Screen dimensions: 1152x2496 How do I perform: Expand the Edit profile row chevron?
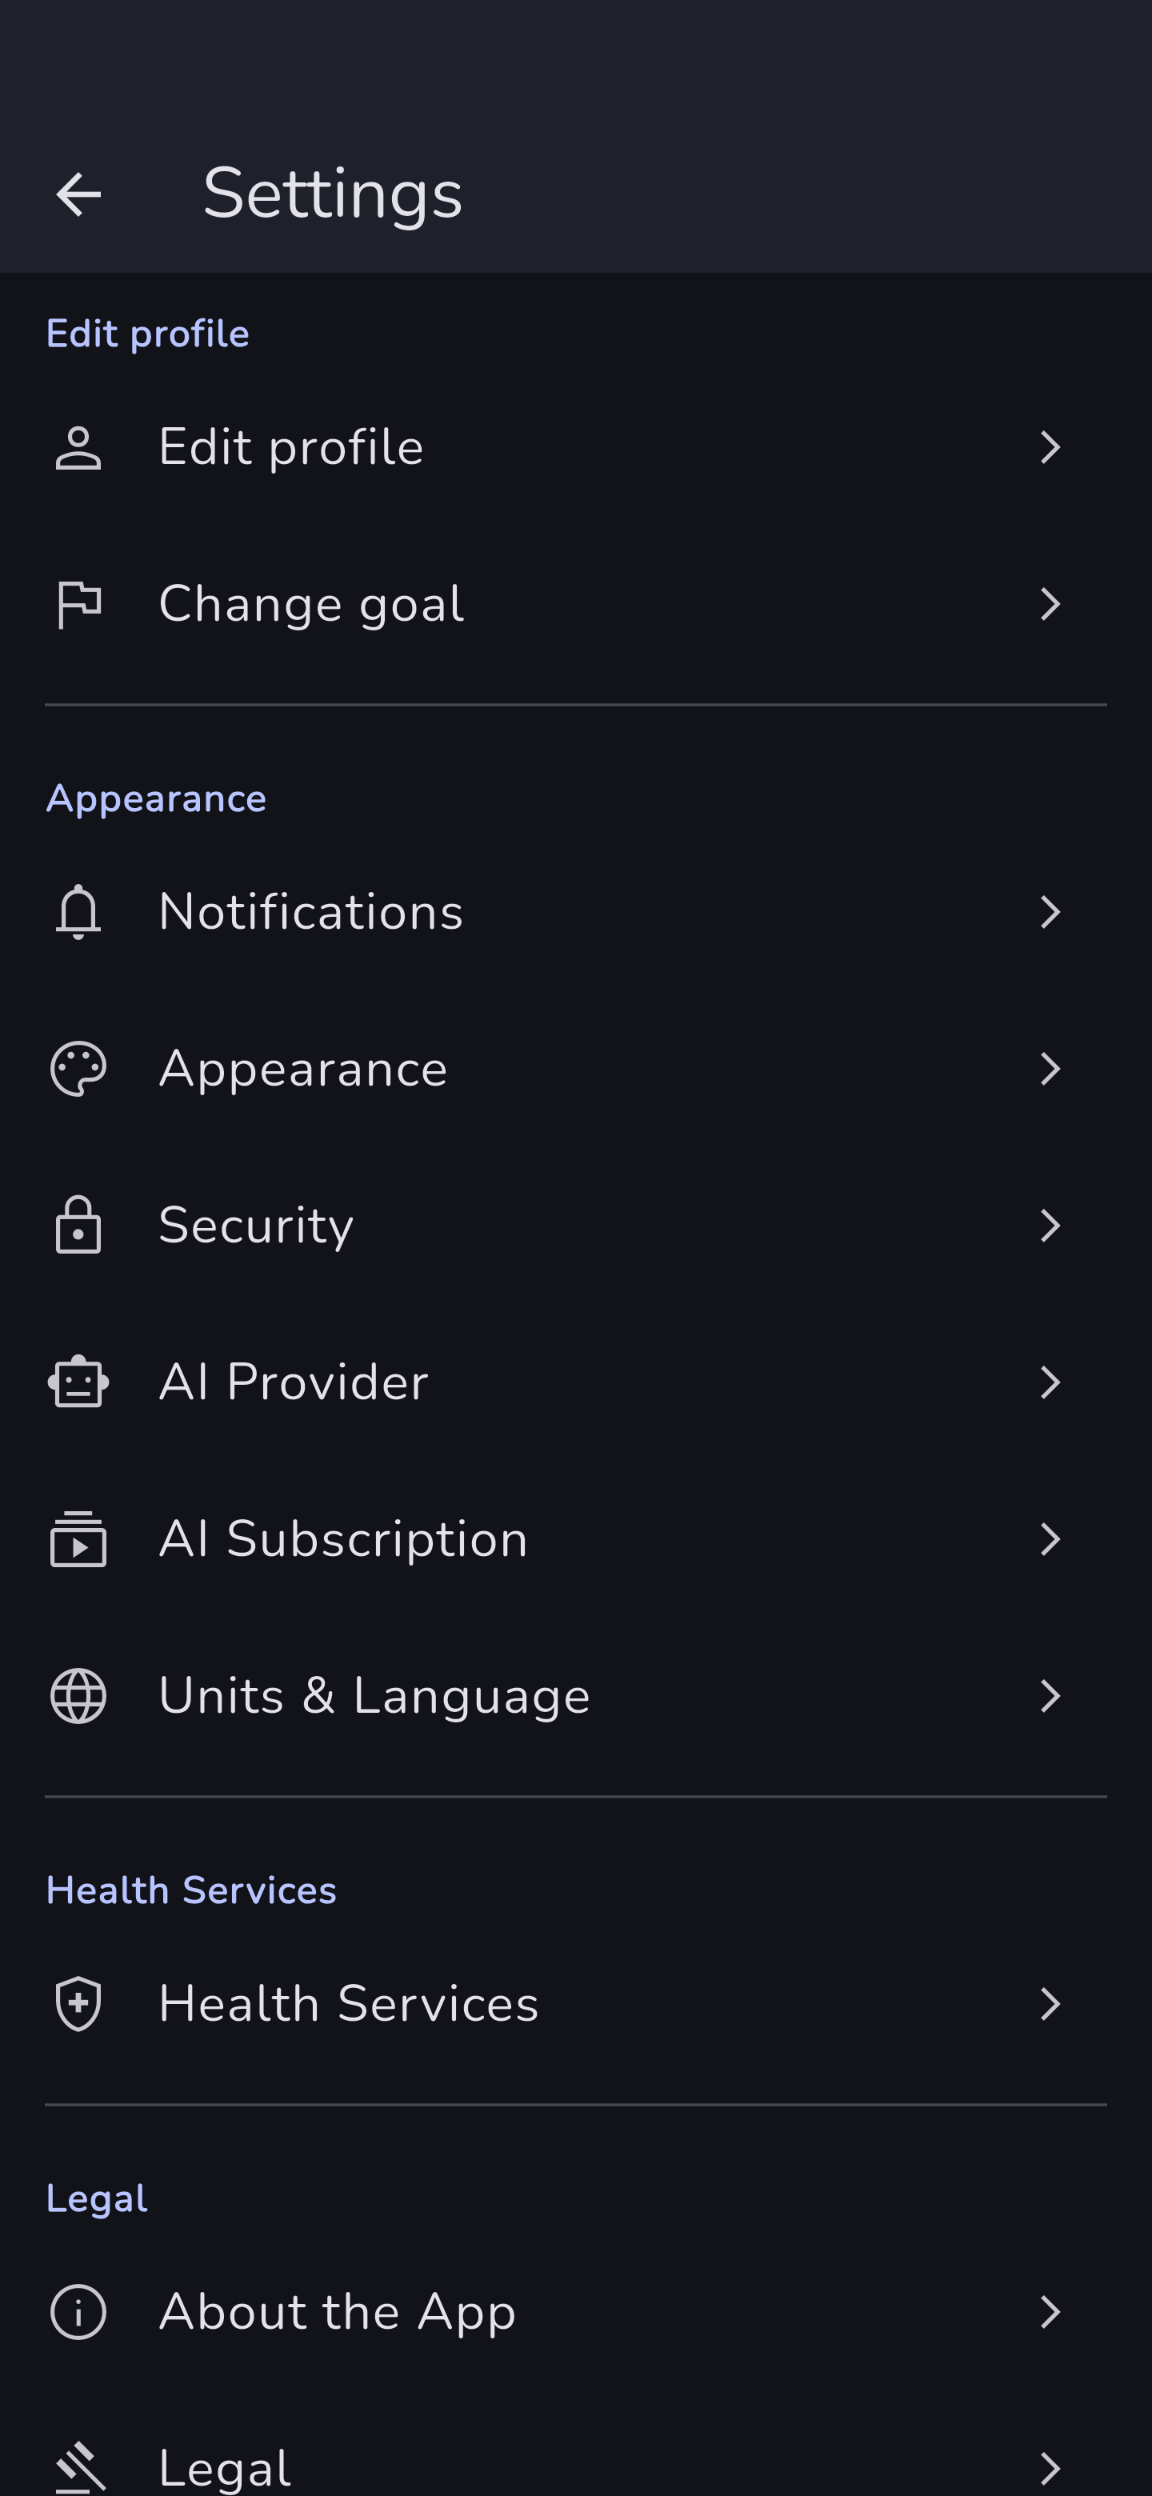point(1049,448)
